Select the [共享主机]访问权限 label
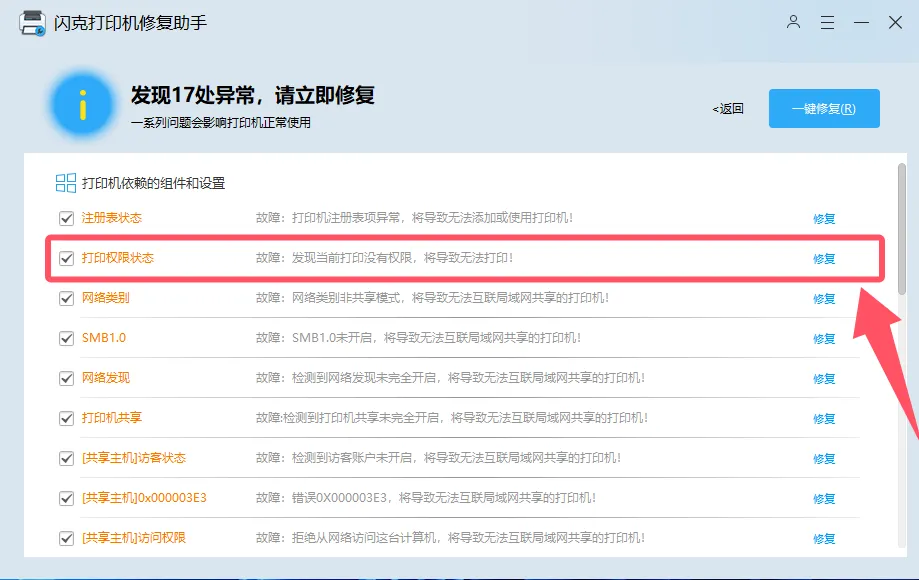Viewport: 919px width, 580px height. click(134, 538)
